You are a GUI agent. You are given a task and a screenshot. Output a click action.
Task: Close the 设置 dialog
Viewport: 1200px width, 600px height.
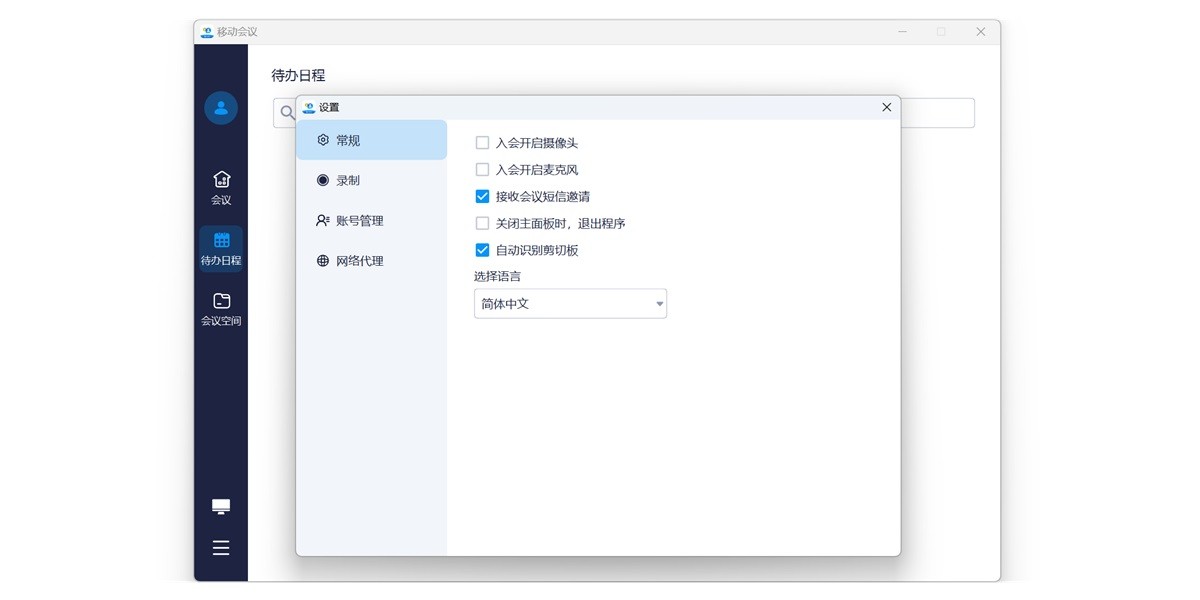pyautogui.click(x=886, y=108)
